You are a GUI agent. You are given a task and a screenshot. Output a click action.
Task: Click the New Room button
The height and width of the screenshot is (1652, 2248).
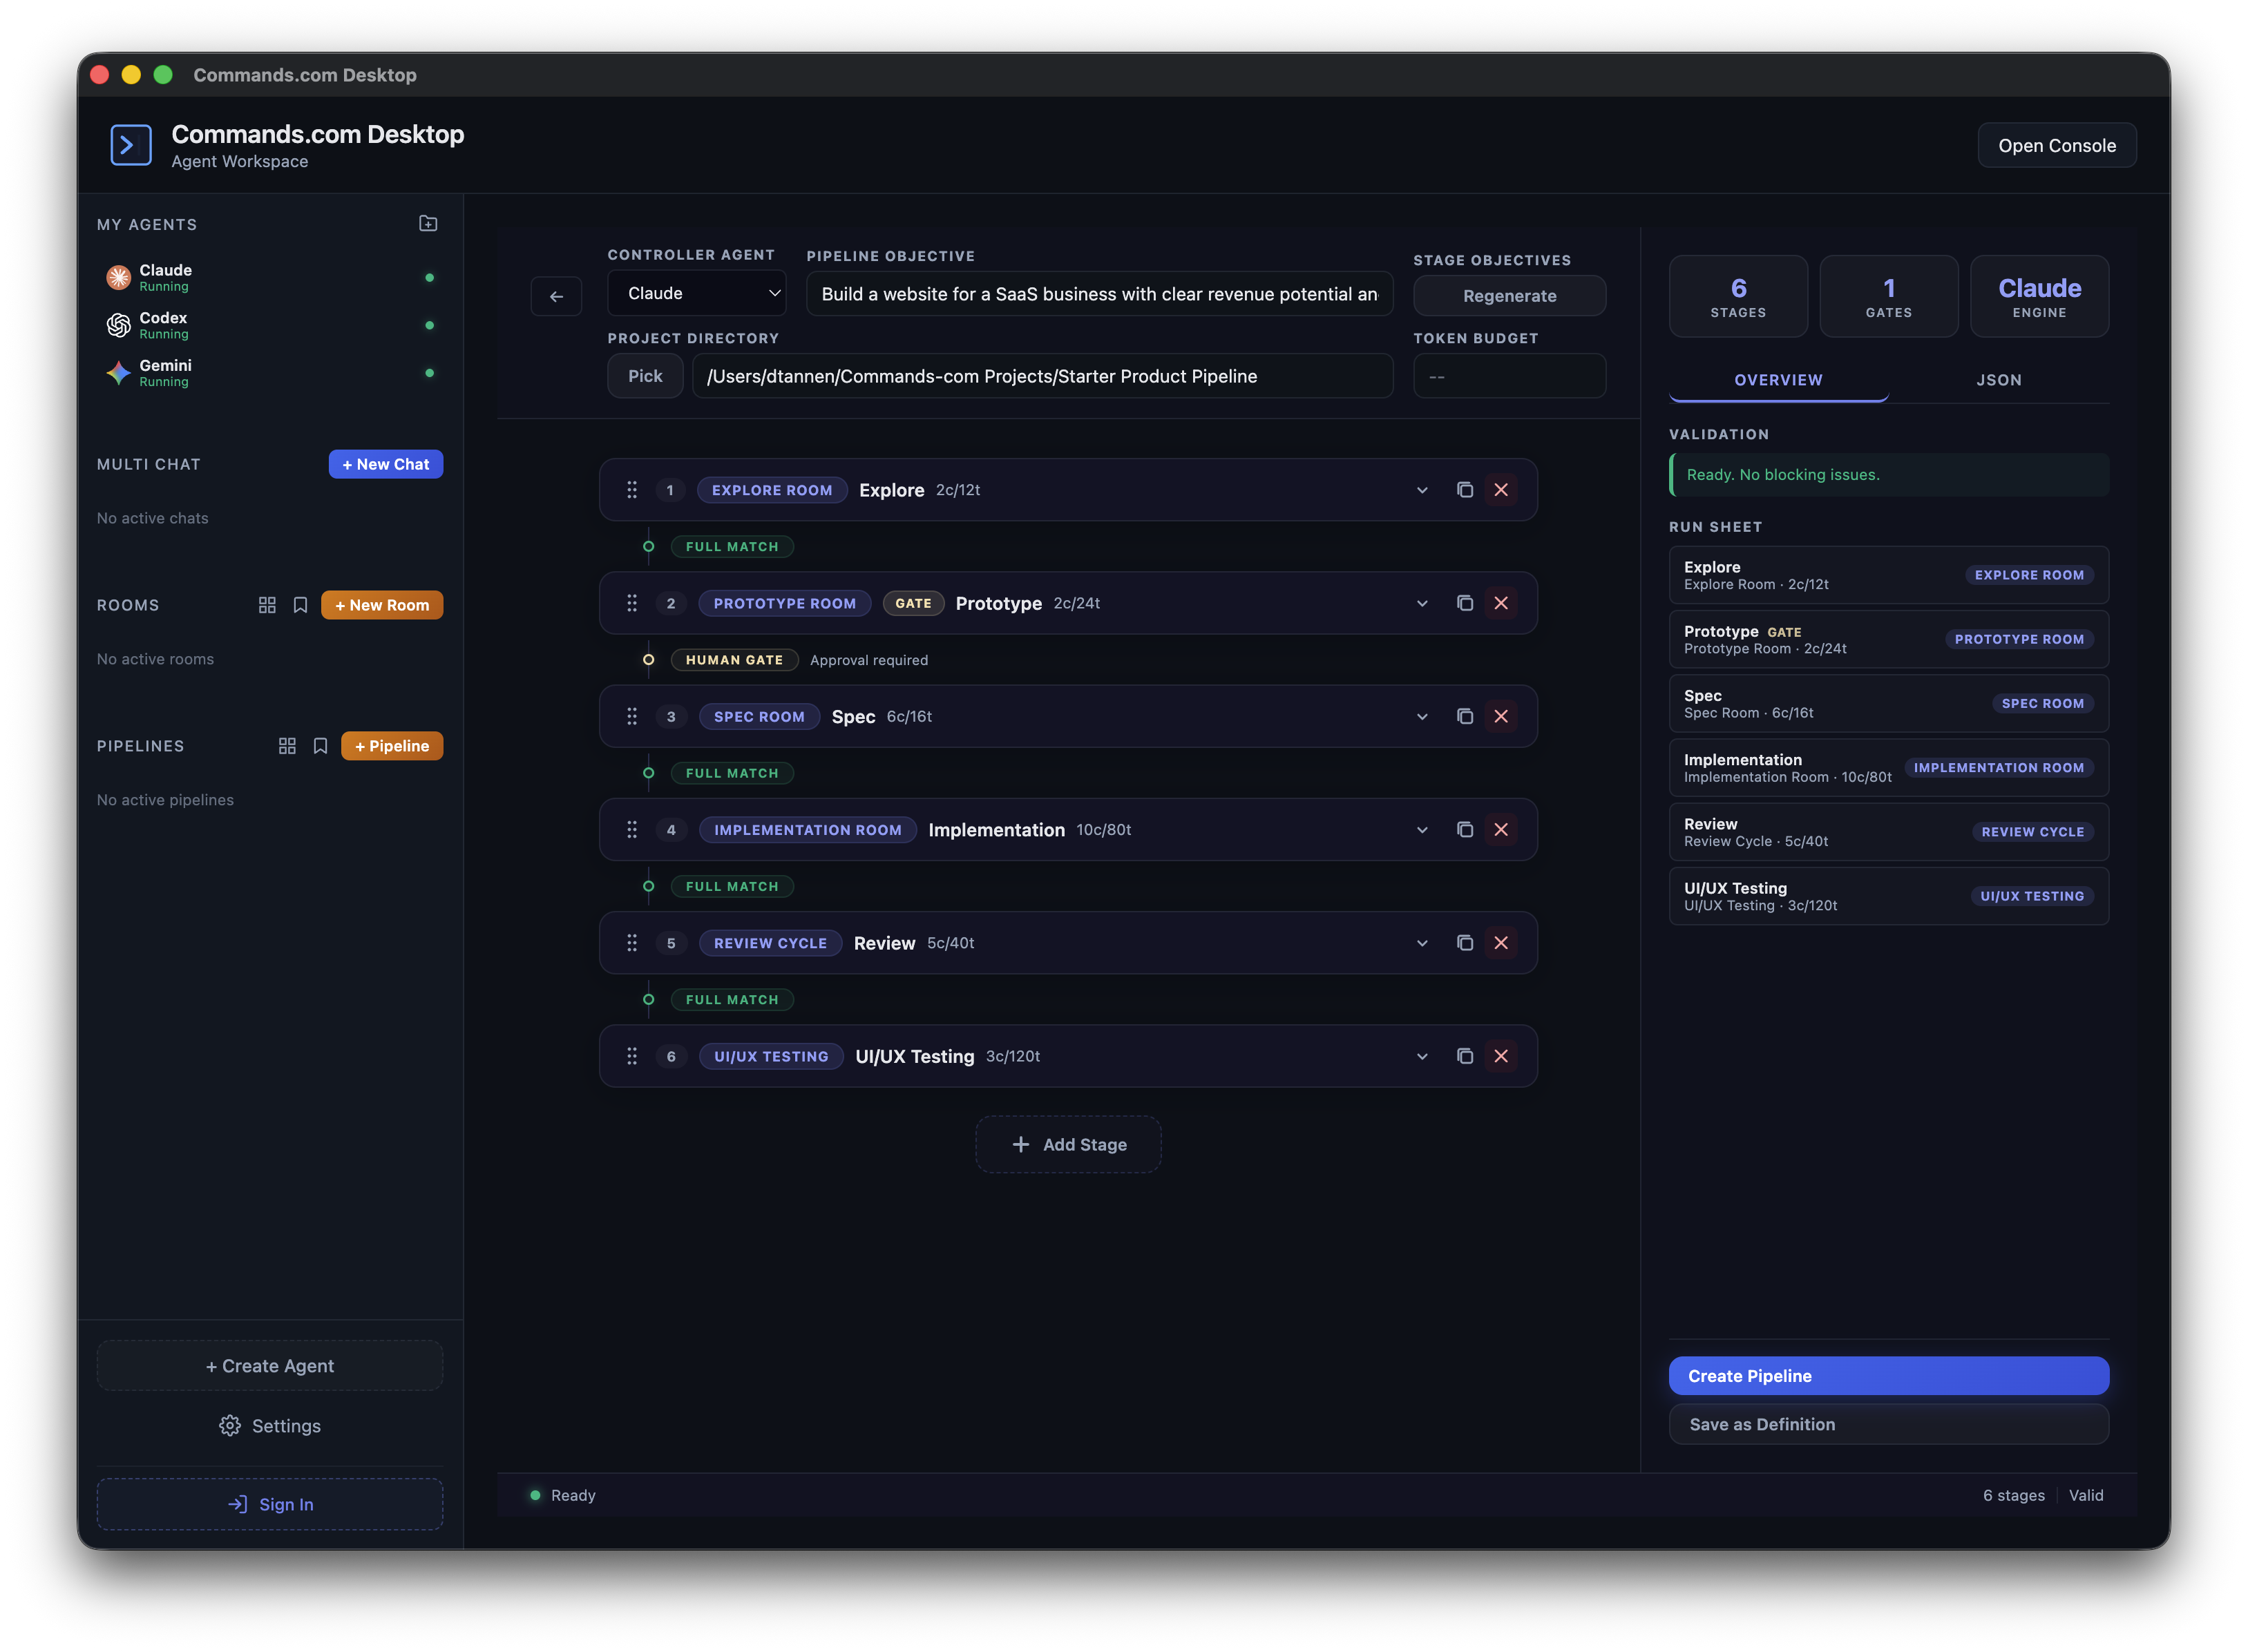point(382,605)
